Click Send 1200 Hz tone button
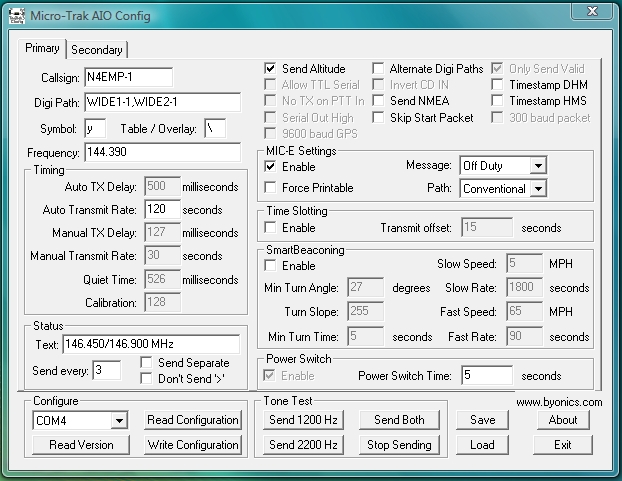622x481 pixels. (x=301, y=420)
